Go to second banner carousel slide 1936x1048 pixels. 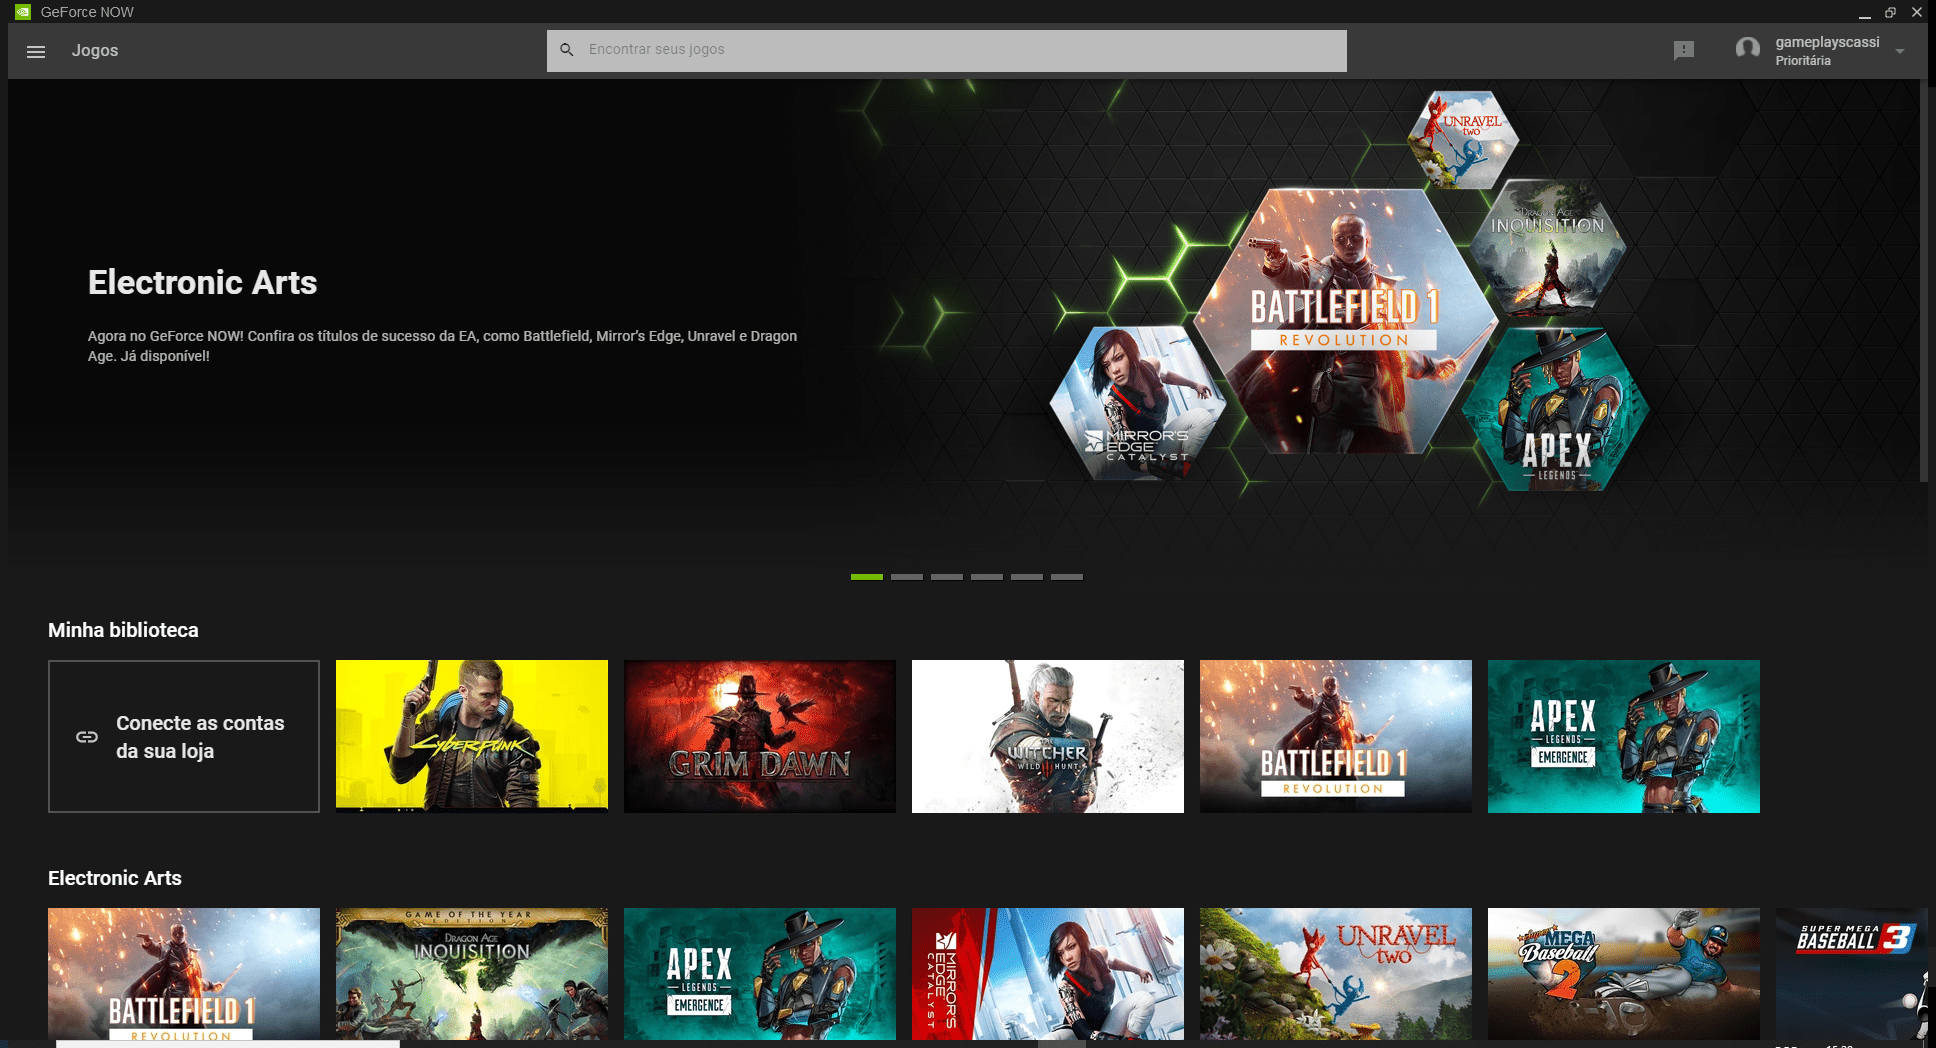pos(907,577)
